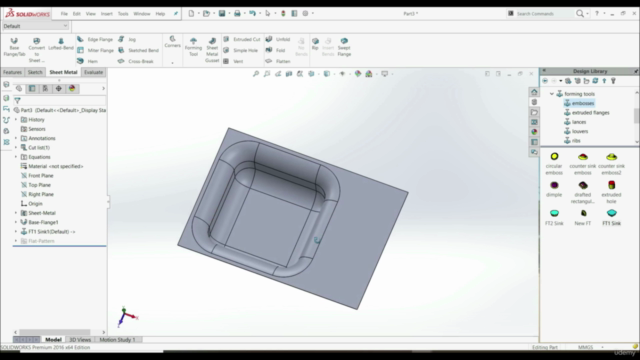This screenshot has height=360, width=640.
Task: Expand the History tree node
Action: 16,120
